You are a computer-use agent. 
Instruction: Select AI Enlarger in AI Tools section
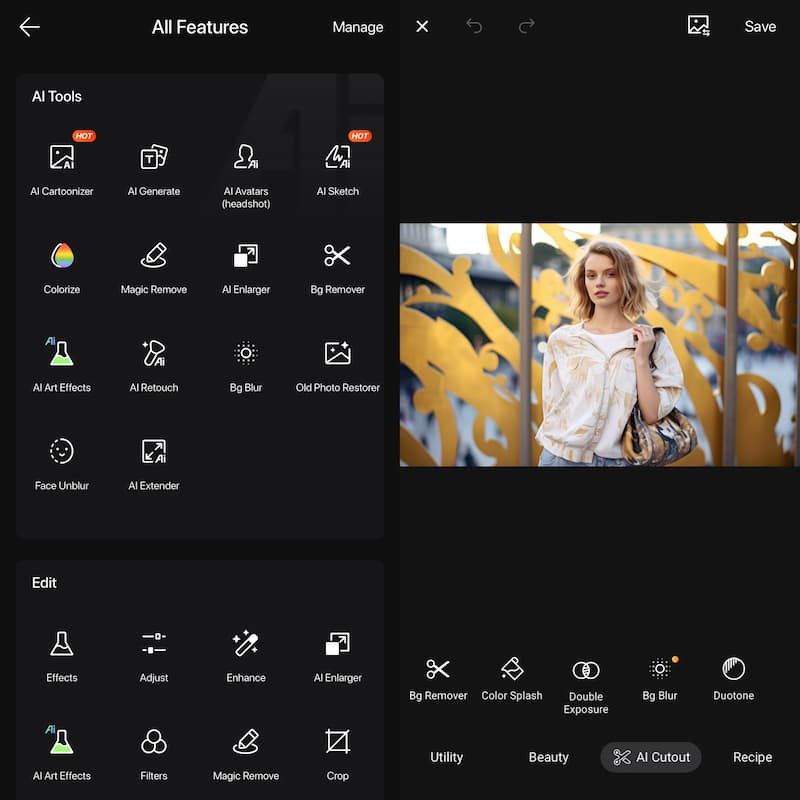(246, 269)
